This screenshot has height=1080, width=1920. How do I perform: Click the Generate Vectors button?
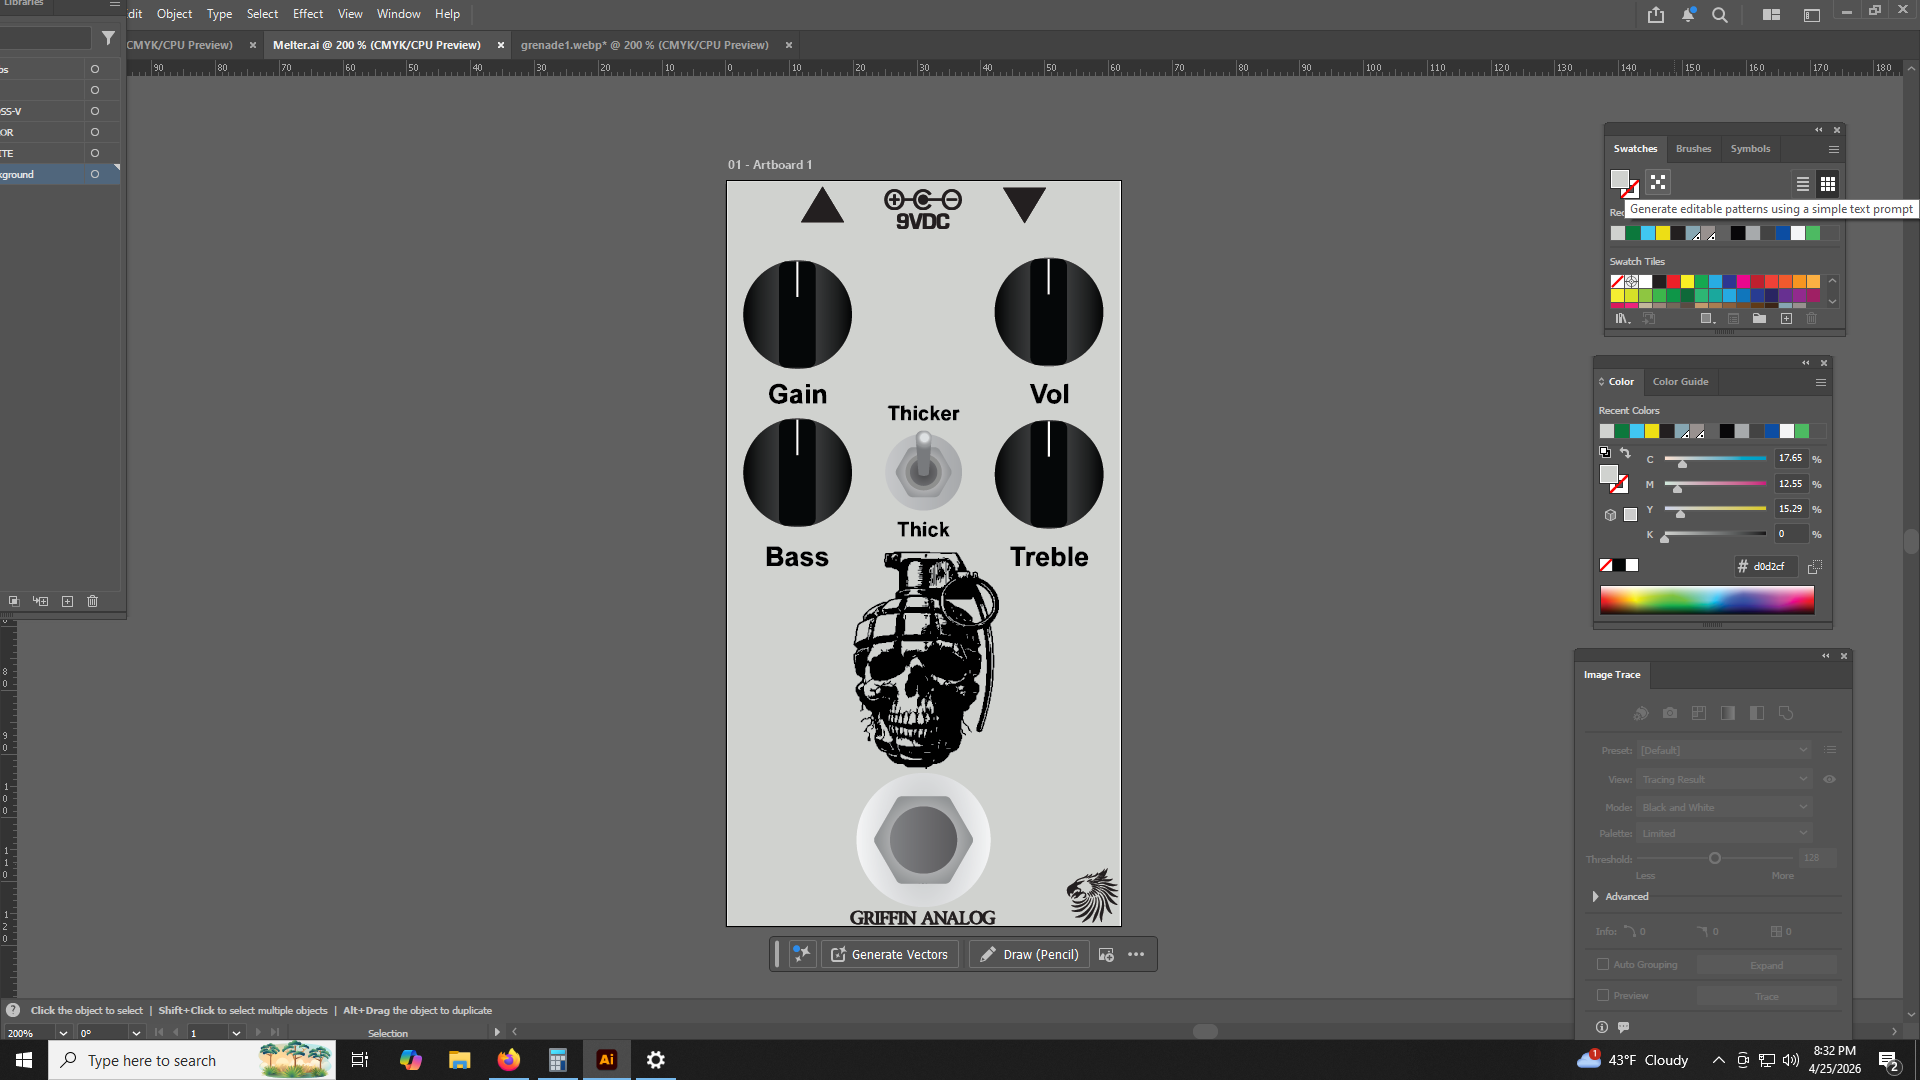pyautogui.click(x=890, y=954)
